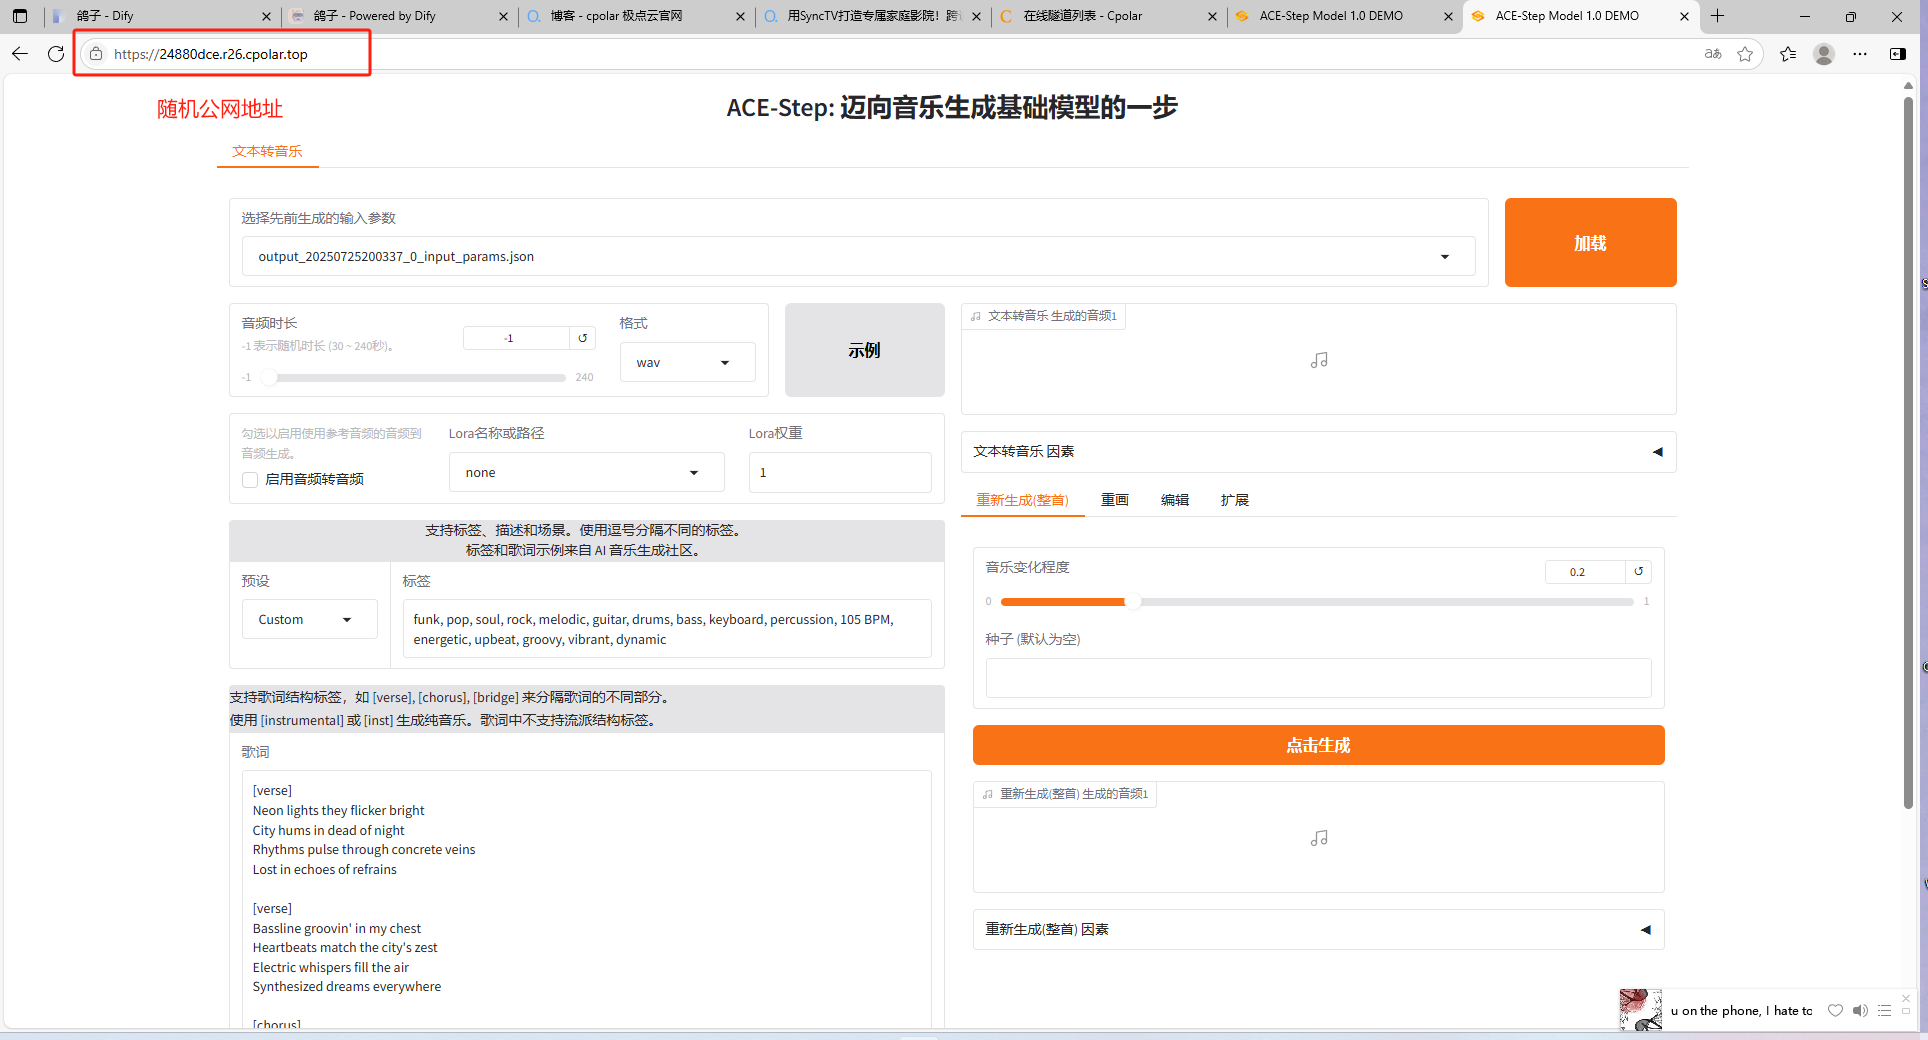This screenshot has height=1040, width=1928.
Task: Click the 重新生成(整首) 生成的音频1 audio placeholder
Action: [x=1318, y=838]
